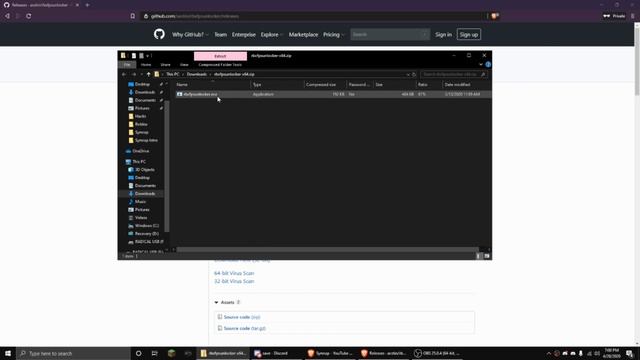Select OneDrive in navigation pane
The height and width of the screenshot is (360, 640).
pyautogui.click(x=140, y=151)
